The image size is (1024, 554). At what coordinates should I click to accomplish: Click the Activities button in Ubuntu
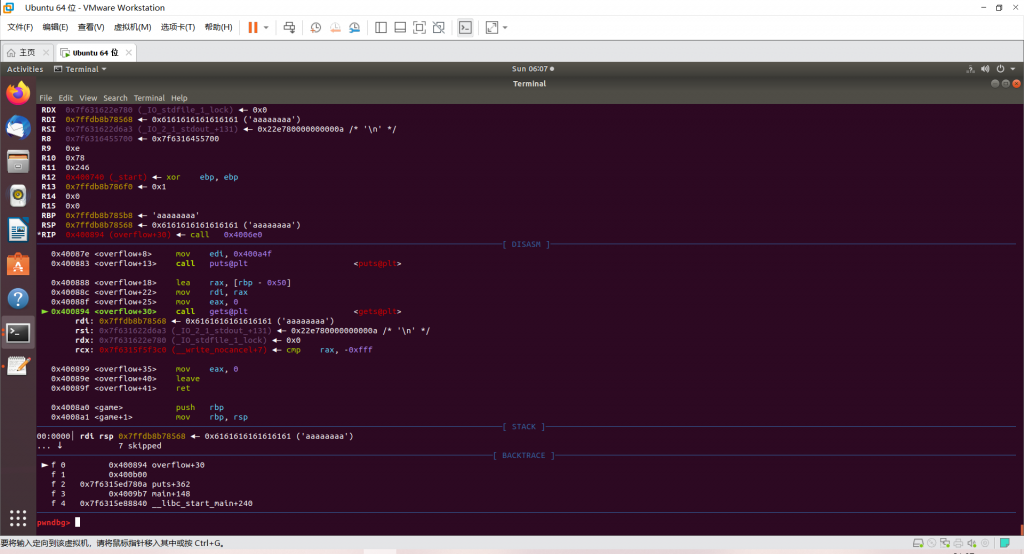click(x=25, y=69)
